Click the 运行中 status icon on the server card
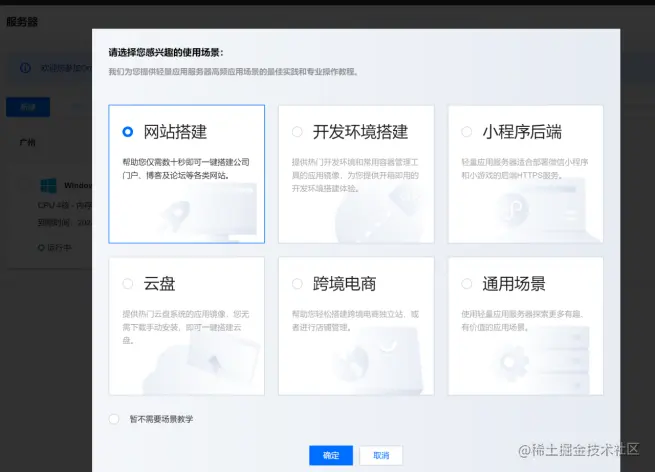 41,248
